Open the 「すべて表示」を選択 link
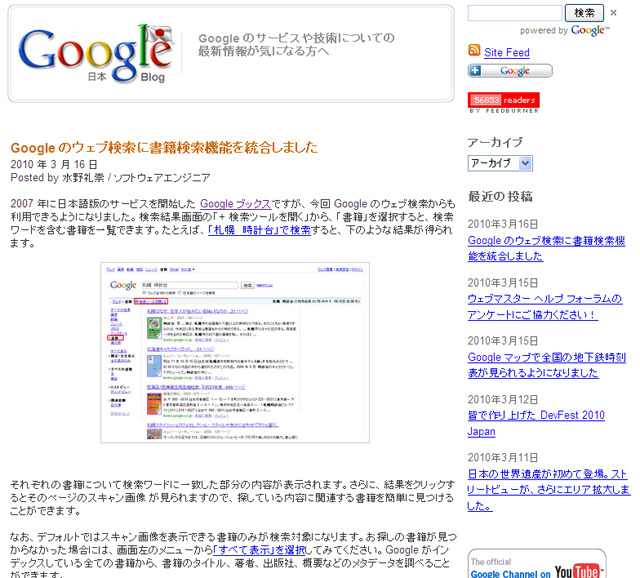The height and width of the screenshot is (578, 640). coord(259,550)
